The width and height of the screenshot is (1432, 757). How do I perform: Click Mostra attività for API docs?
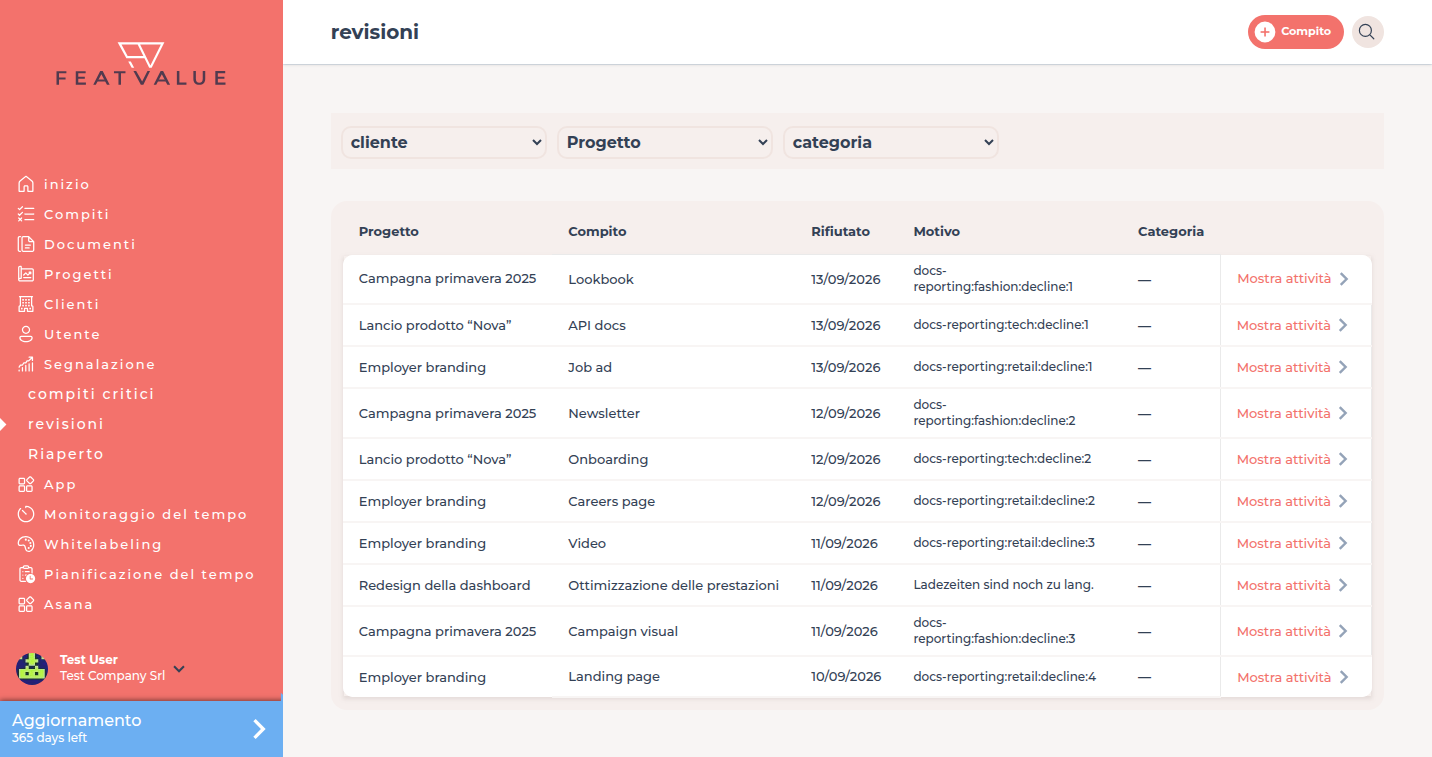(1284, 325)
